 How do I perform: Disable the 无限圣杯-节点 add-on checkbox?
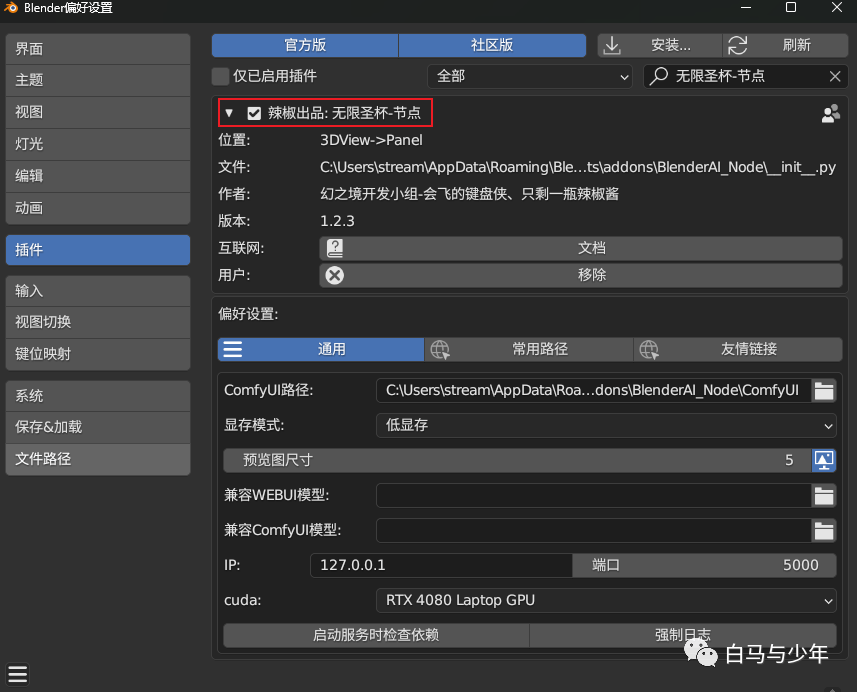click(x=254, y=113)
